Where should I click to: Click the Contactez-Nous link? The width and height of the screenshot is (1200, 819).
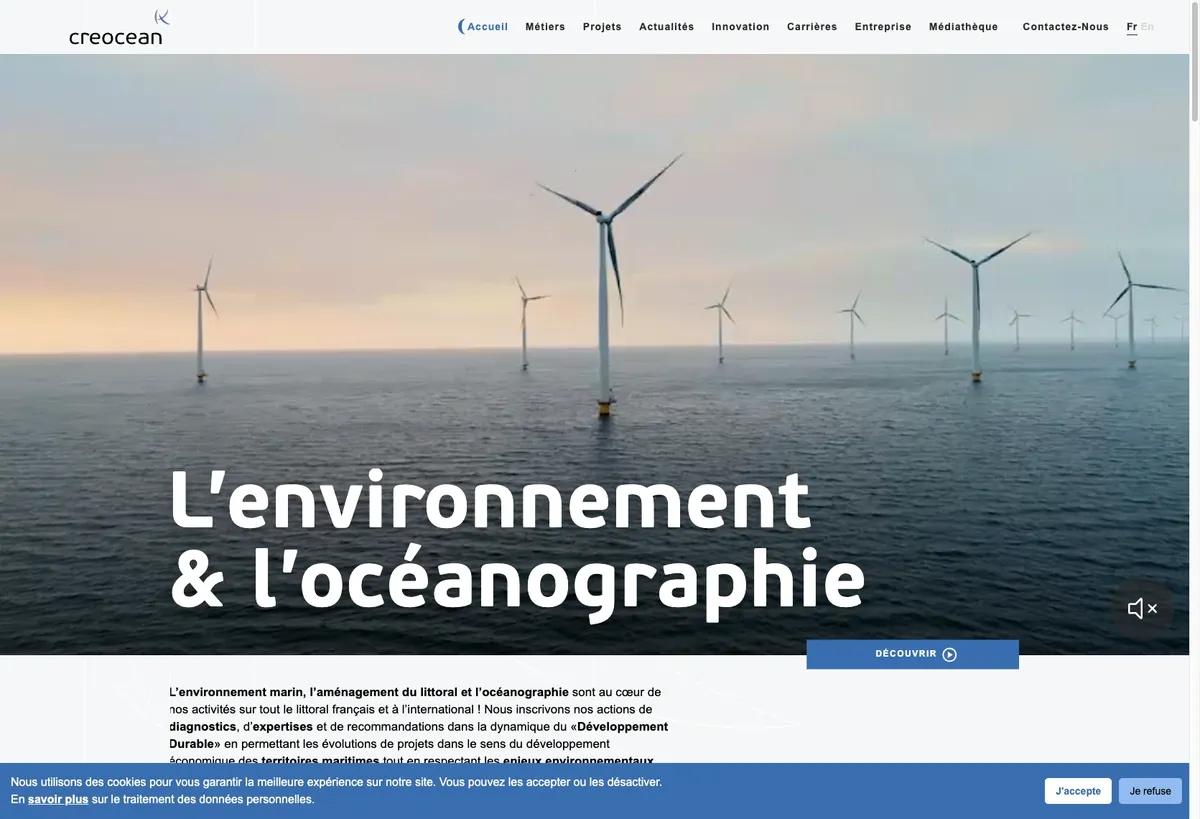tap(1066, 27)
